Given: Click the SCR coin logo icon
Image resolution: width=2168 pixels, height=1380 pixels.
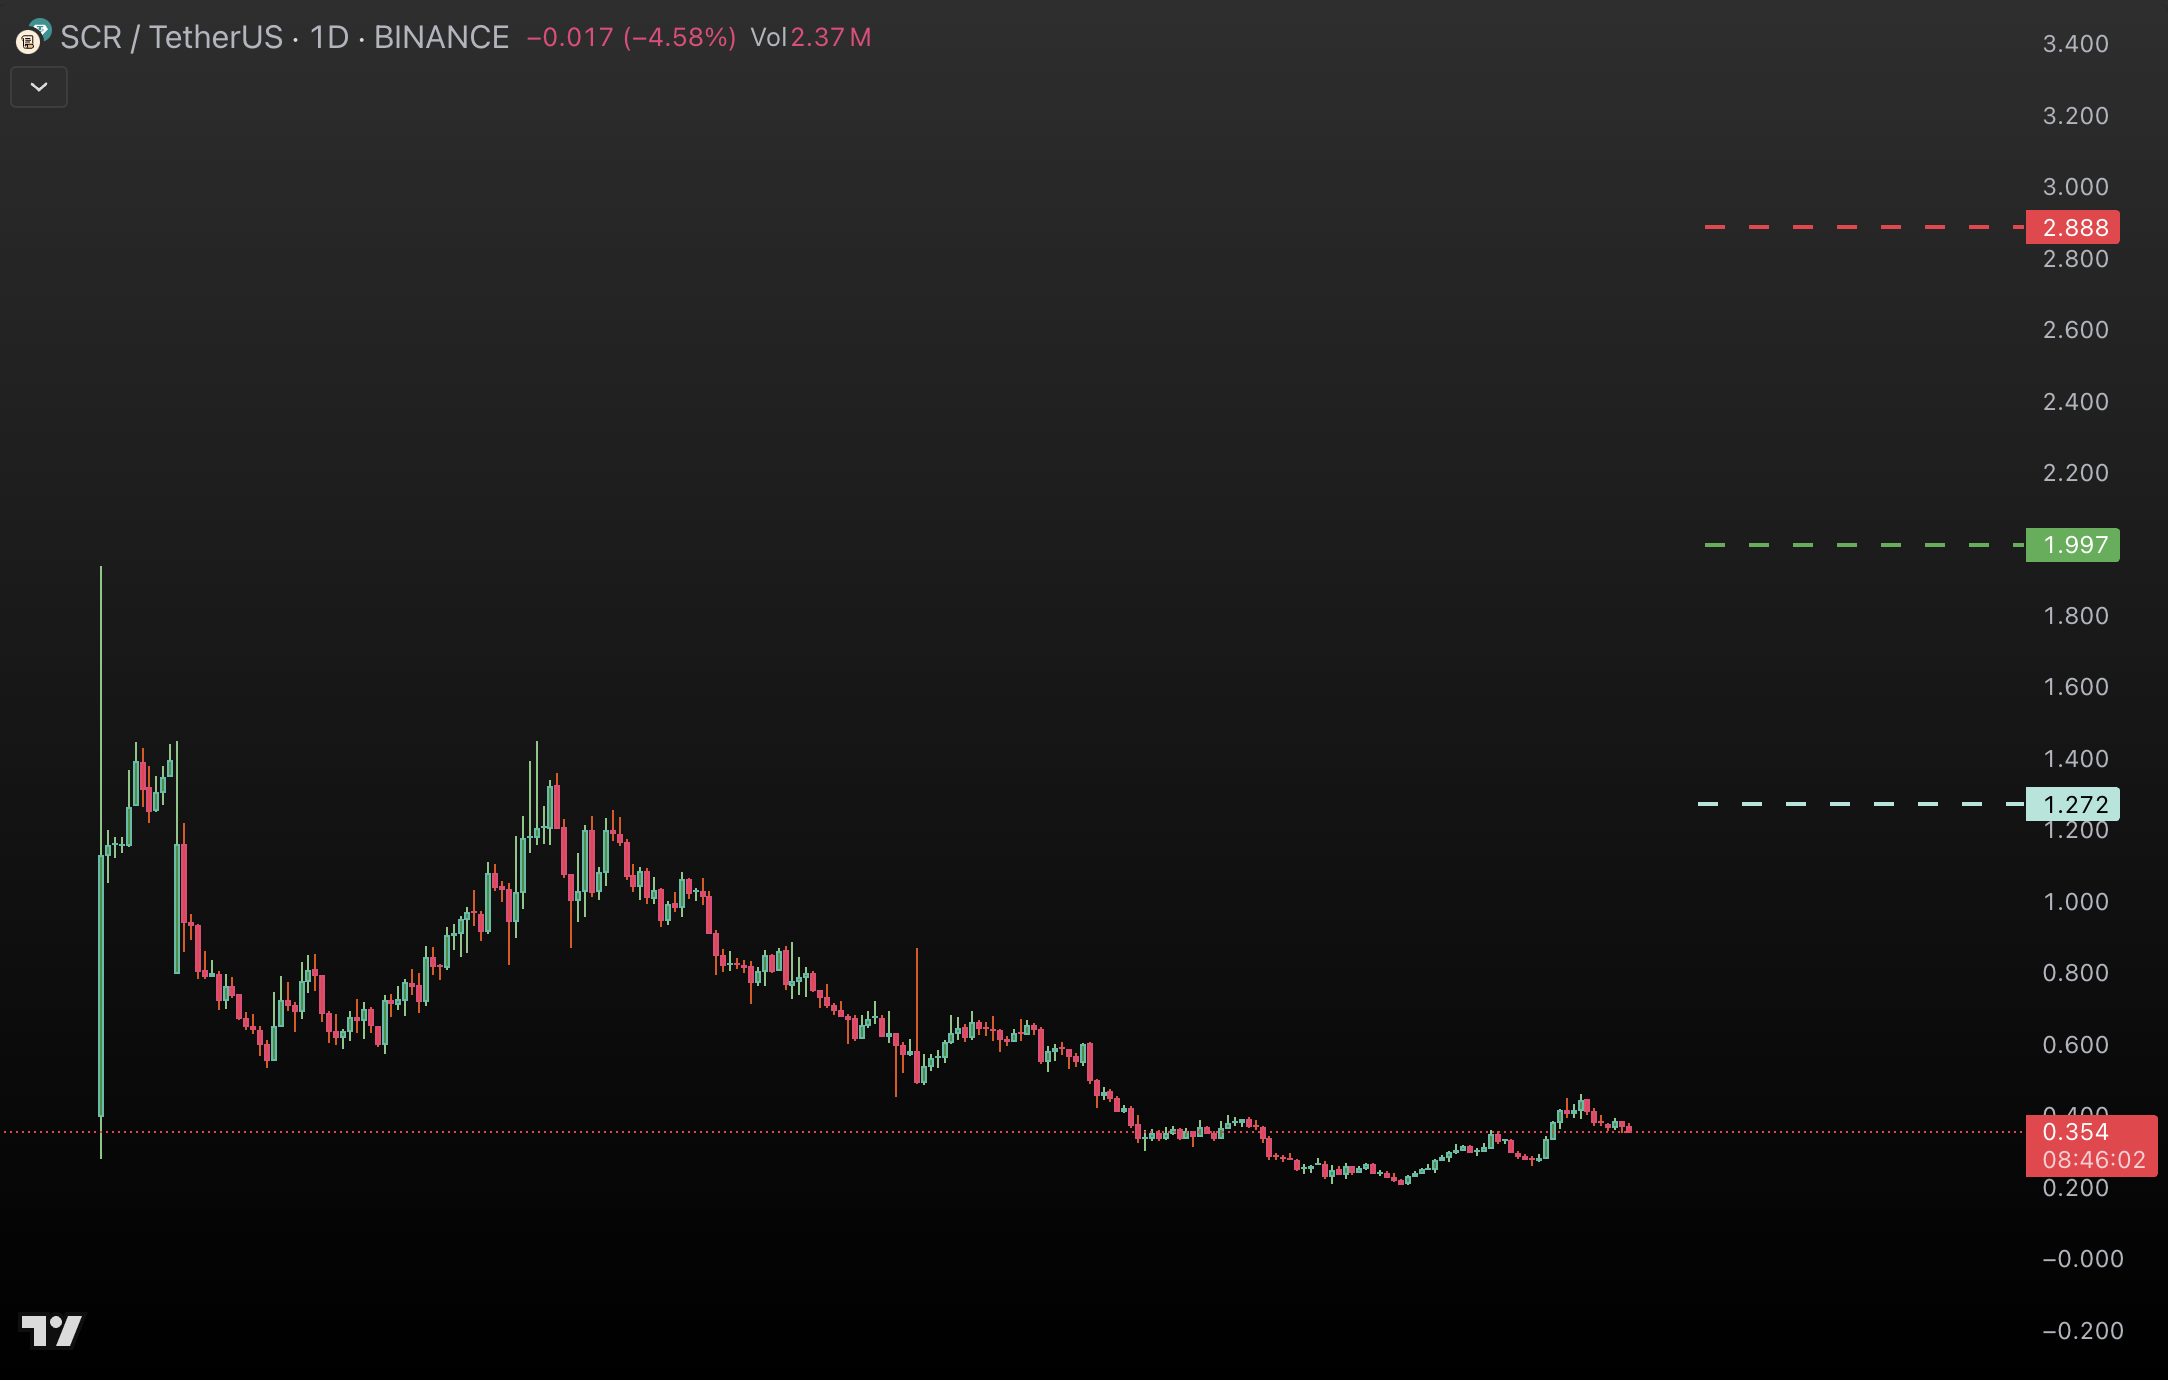Looking at the screenshot, I should pyautogui.click(x=33, y=37).
